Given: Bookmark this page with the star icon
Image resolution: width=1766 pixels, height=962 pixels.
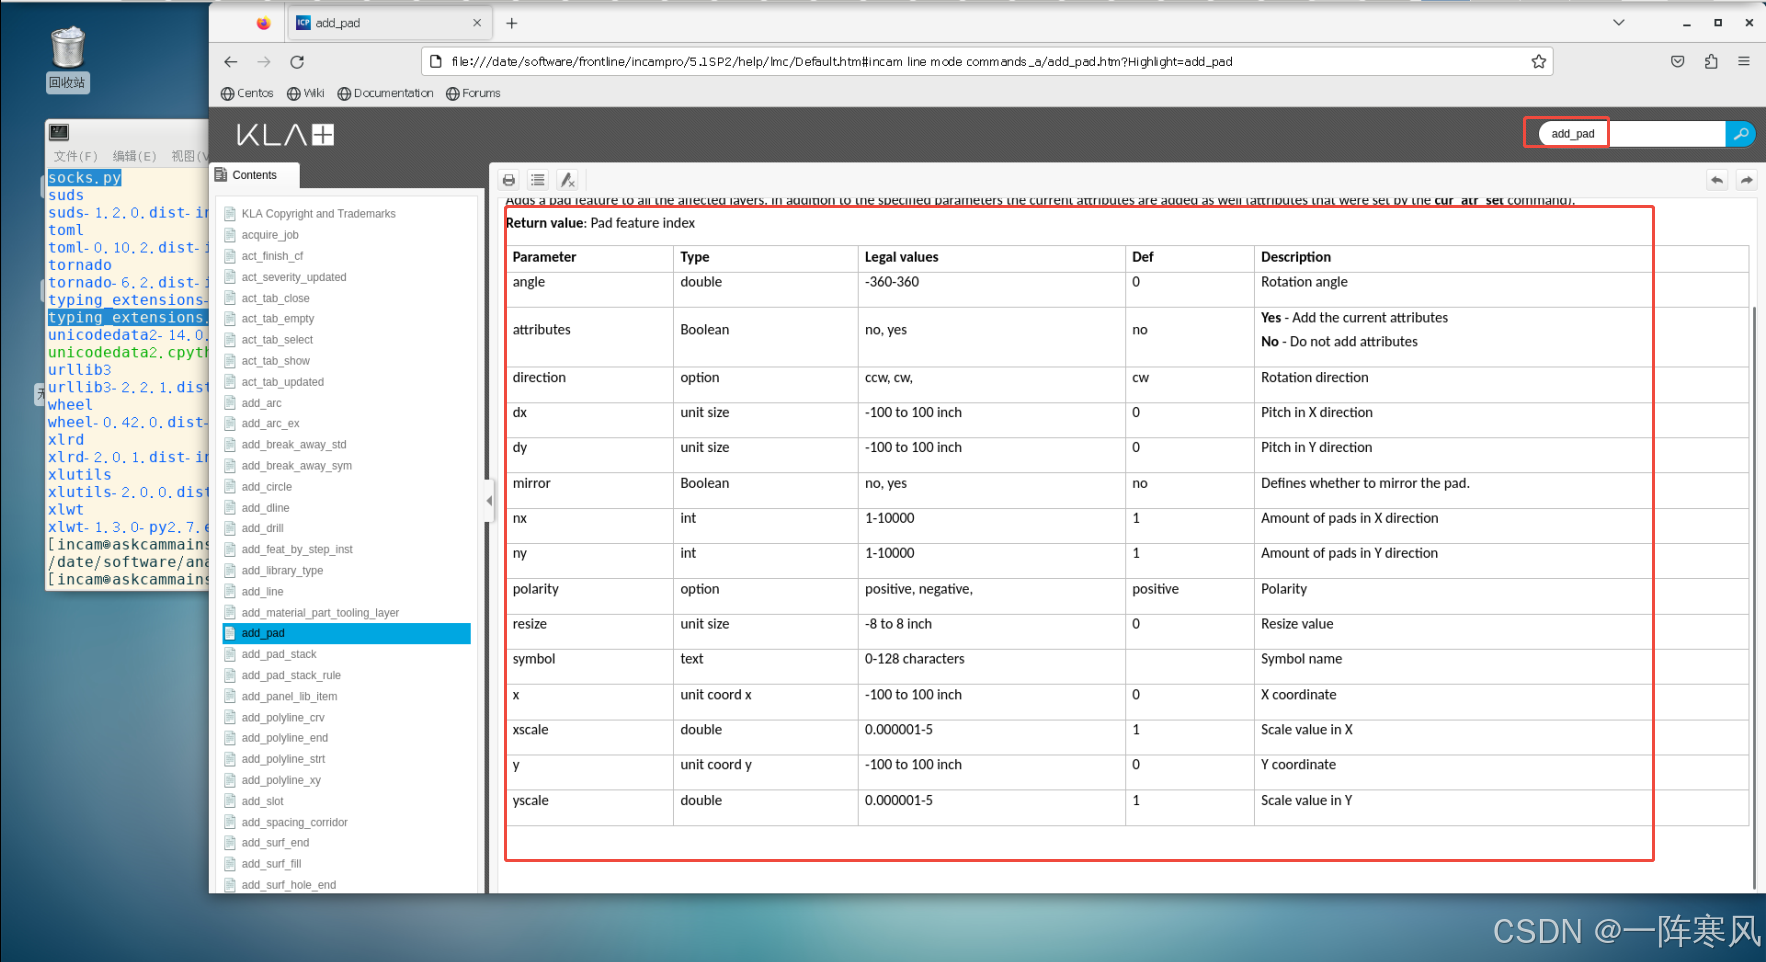Looking at the screenshot, I should point(1538,62).
